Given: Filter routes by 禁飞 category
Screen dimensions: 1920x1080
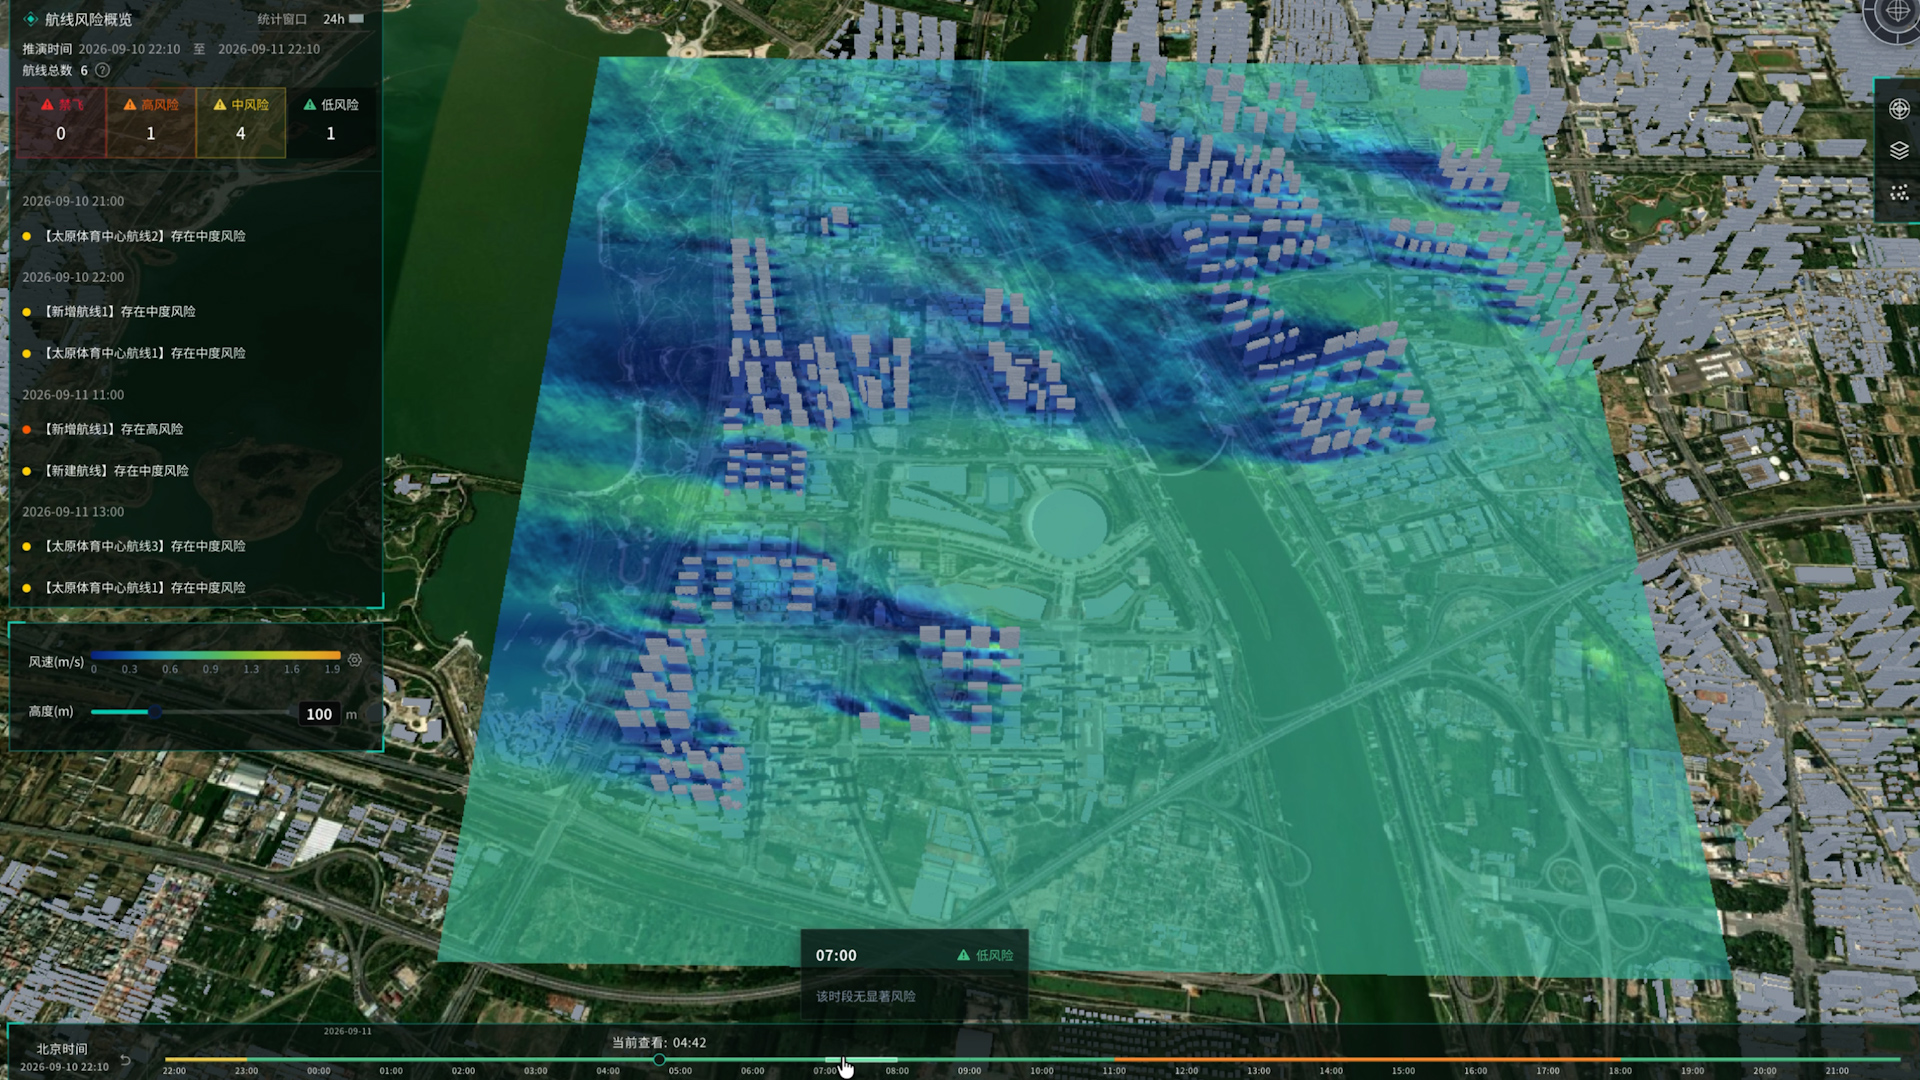Looking at the screenshot, I should click(x=61, y=122).
